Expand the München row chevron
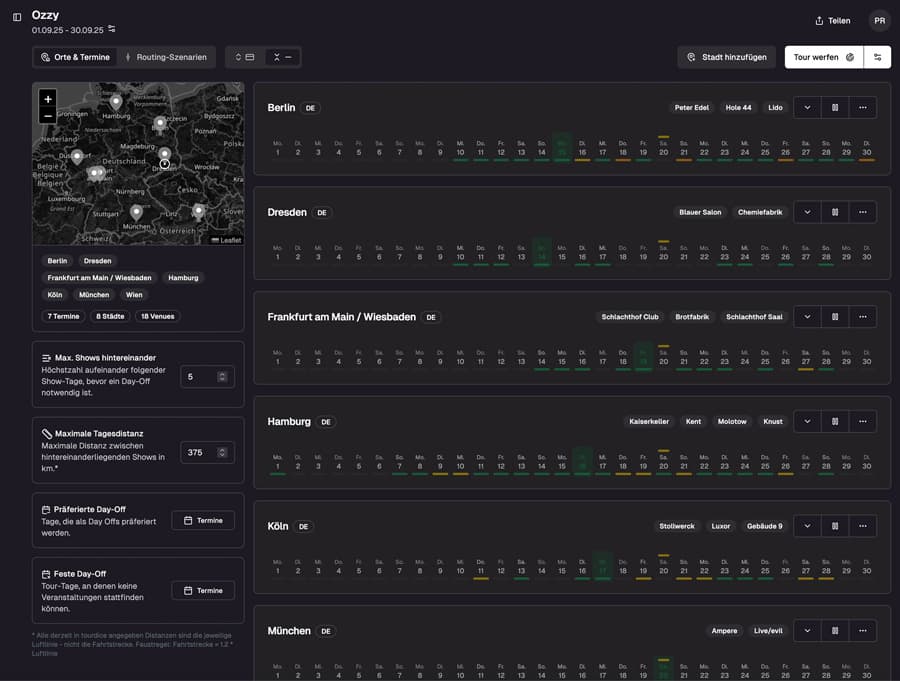This screenshot has width=900, height=681. (807, 630)
